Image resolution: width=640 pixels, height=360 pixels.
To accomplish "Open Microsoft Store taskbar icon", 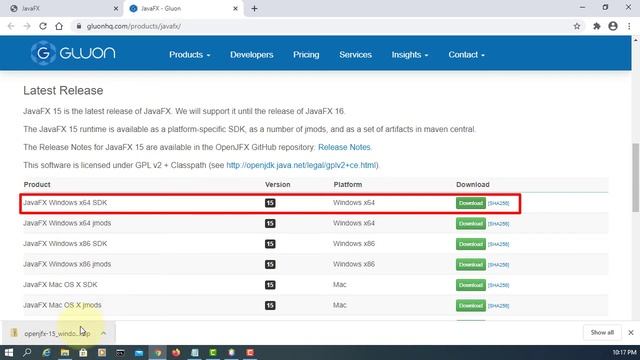I will coord(83,352).
